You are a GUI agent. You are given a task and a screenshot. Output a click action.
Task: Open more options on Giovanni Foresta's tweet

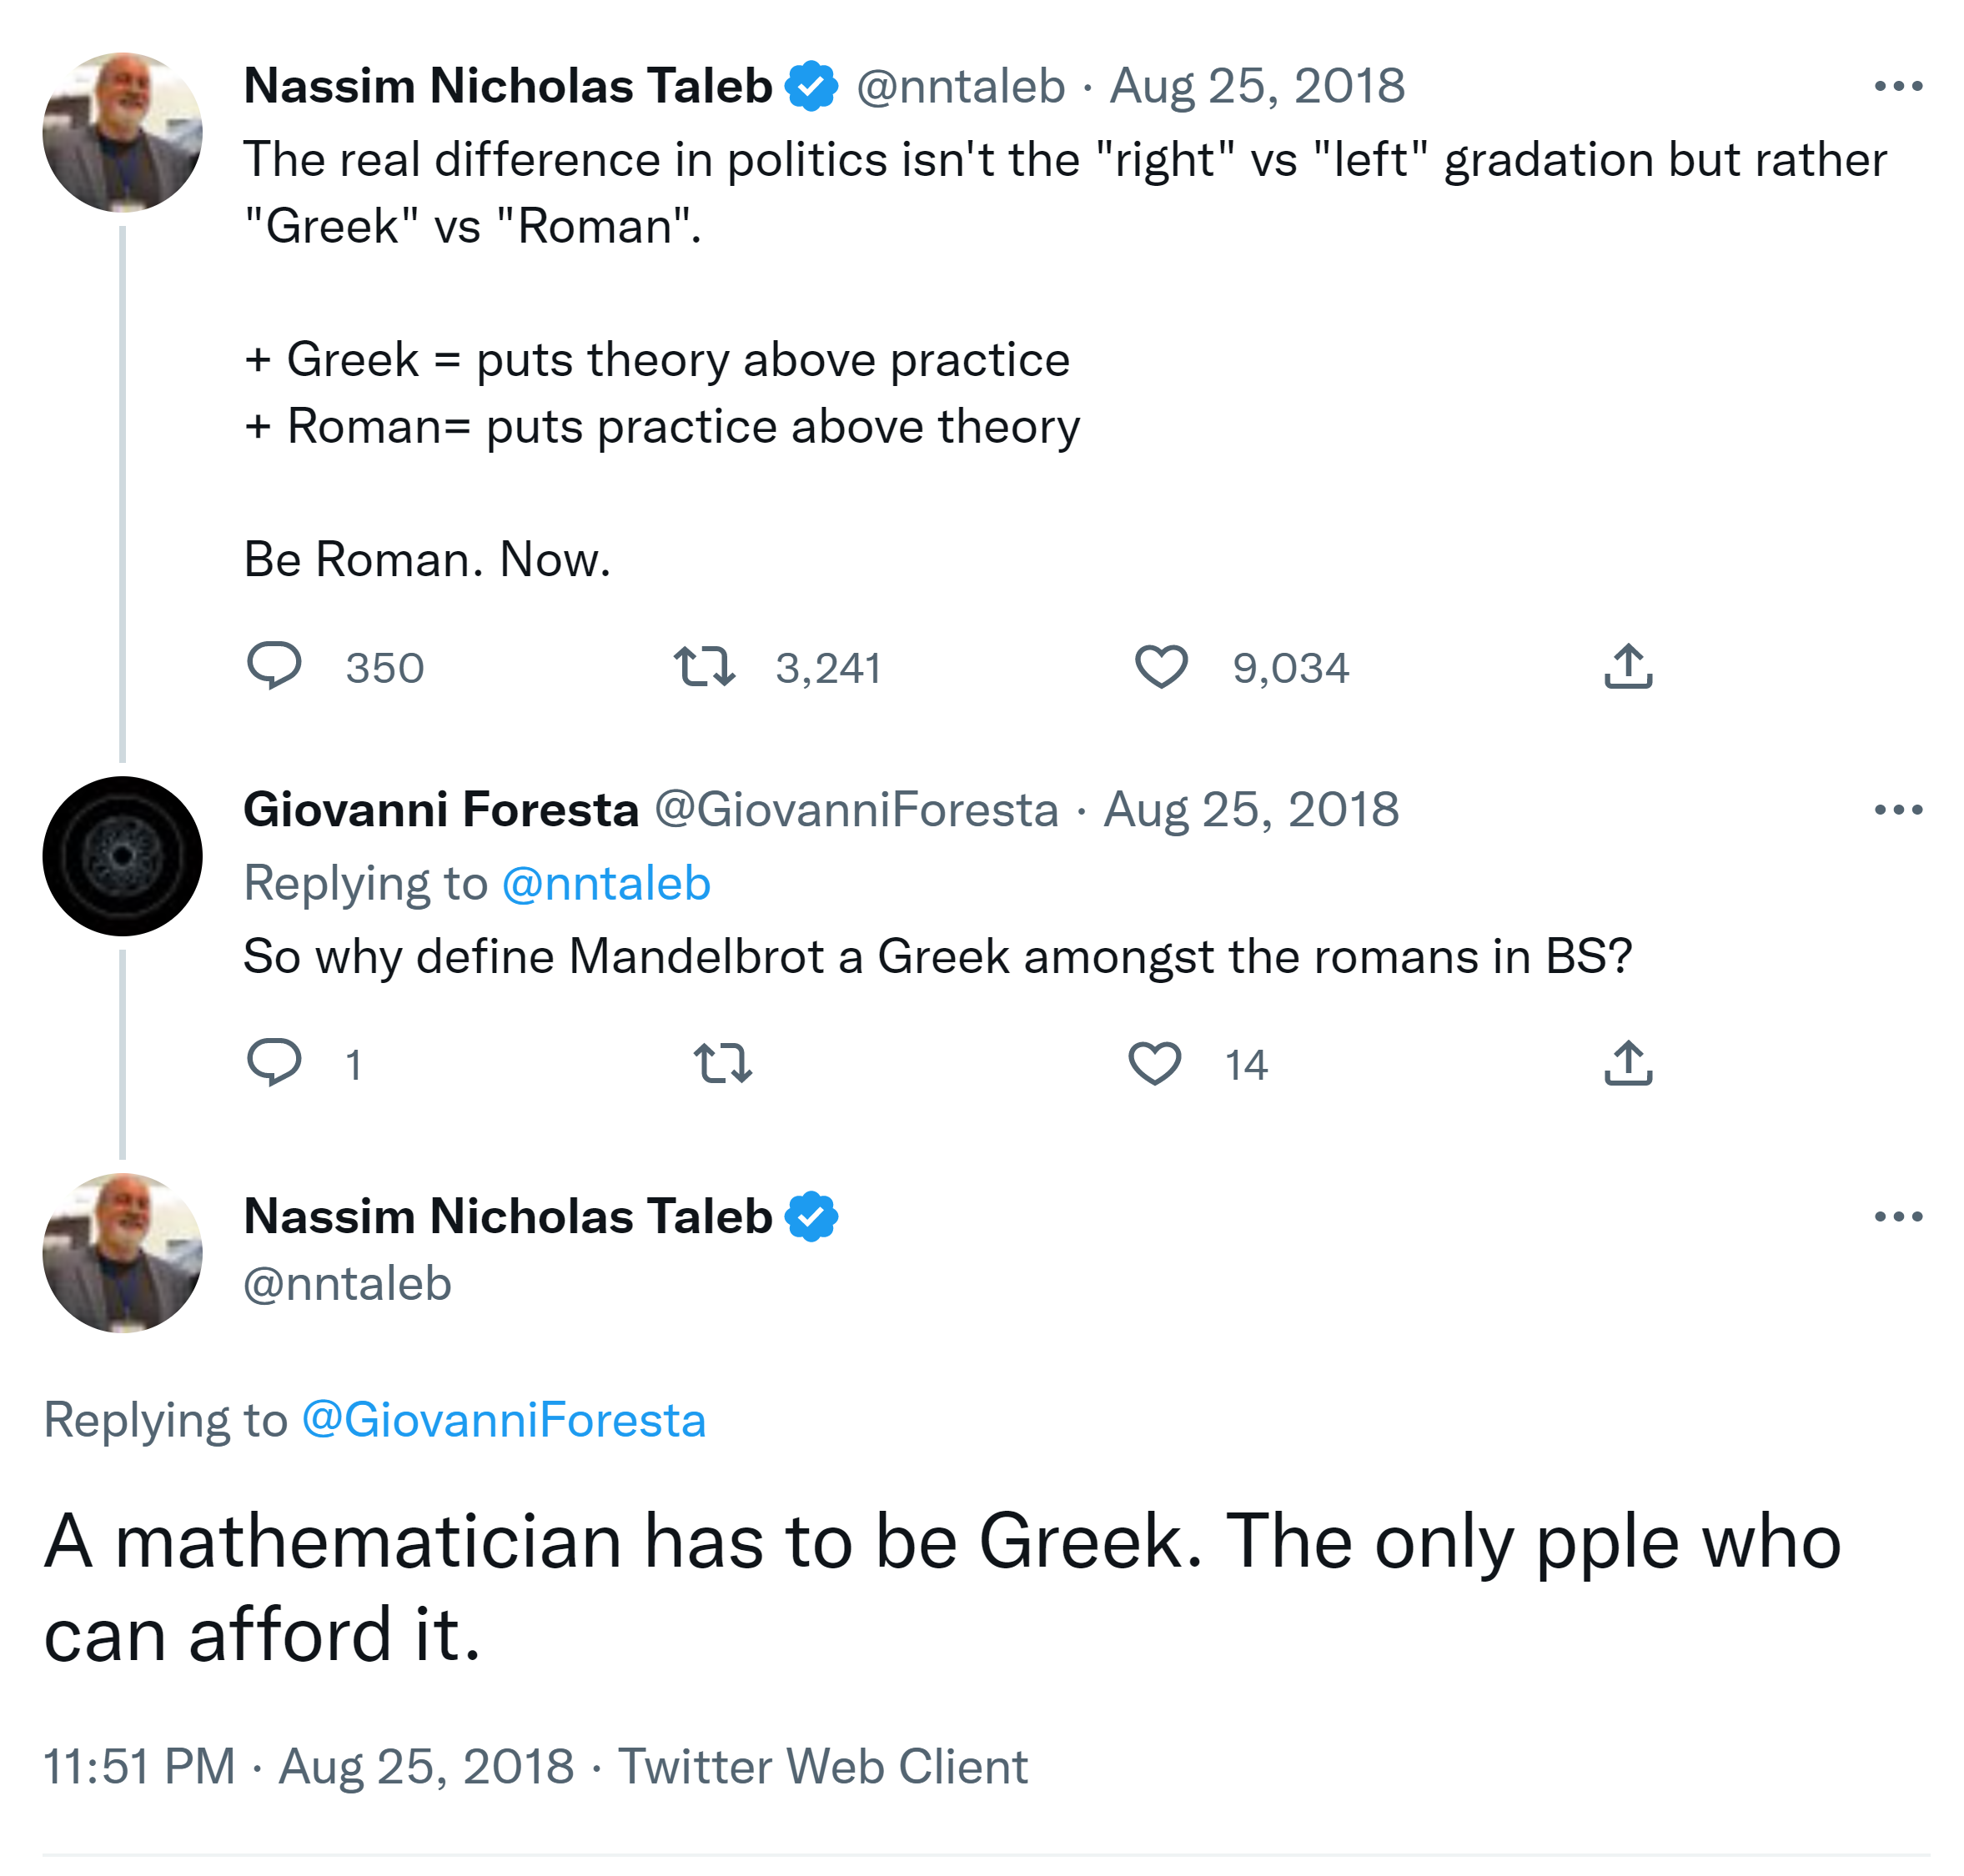point(1897,809)
